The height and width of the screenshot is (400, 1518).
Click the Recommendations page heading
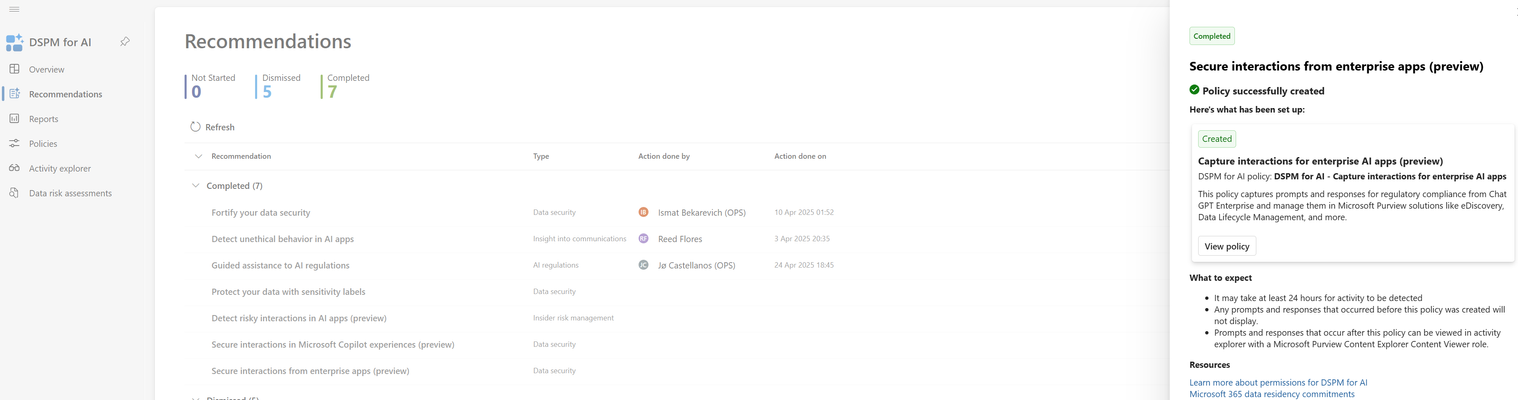point(268,41)
